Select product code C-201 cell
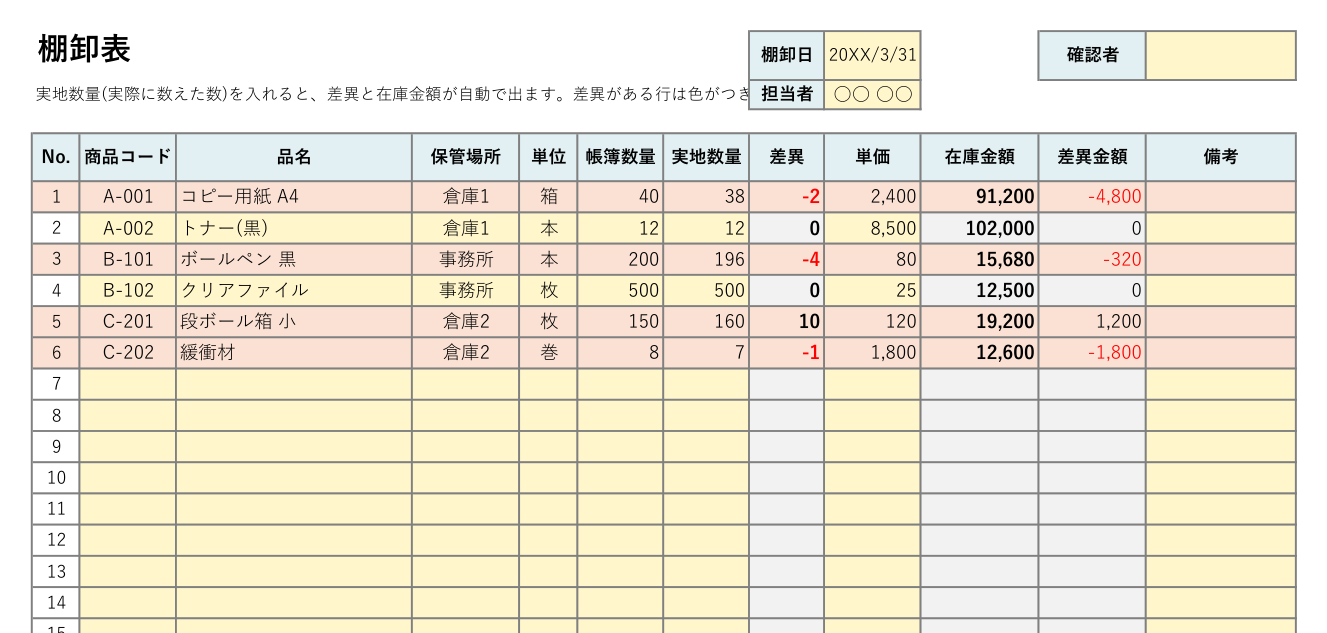 pyautogui.click(x=128, y=322)
